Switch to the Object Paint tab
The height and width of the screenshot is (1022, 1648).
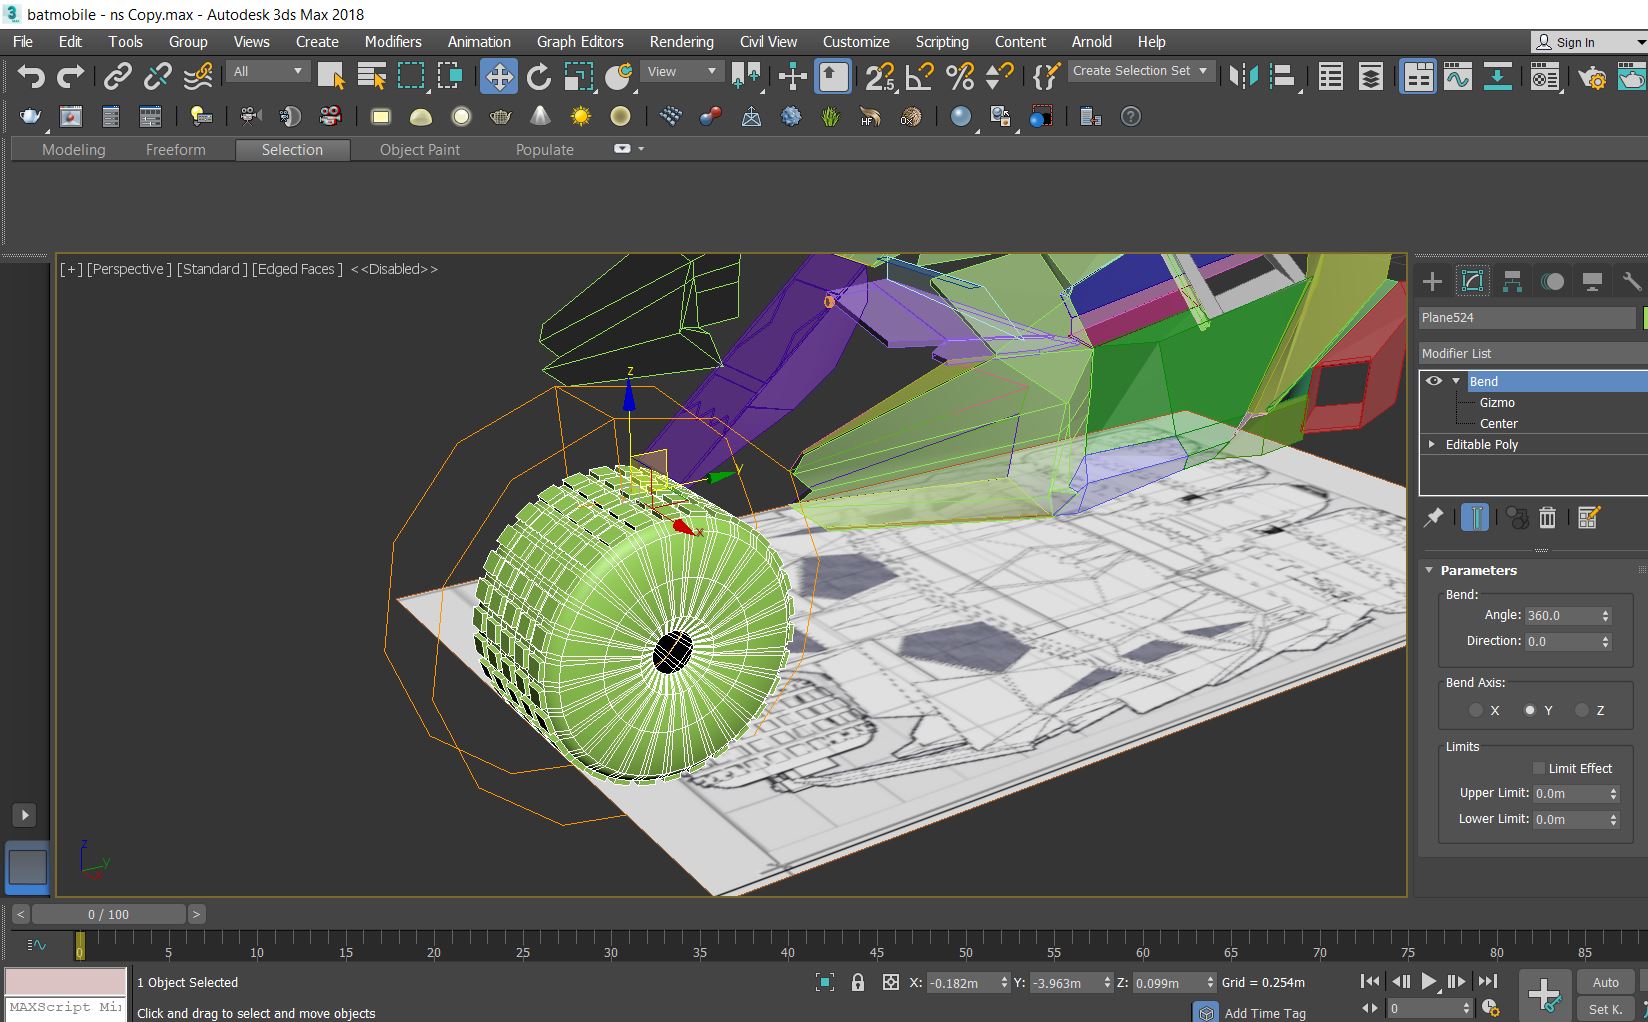[x=420, y=150]
